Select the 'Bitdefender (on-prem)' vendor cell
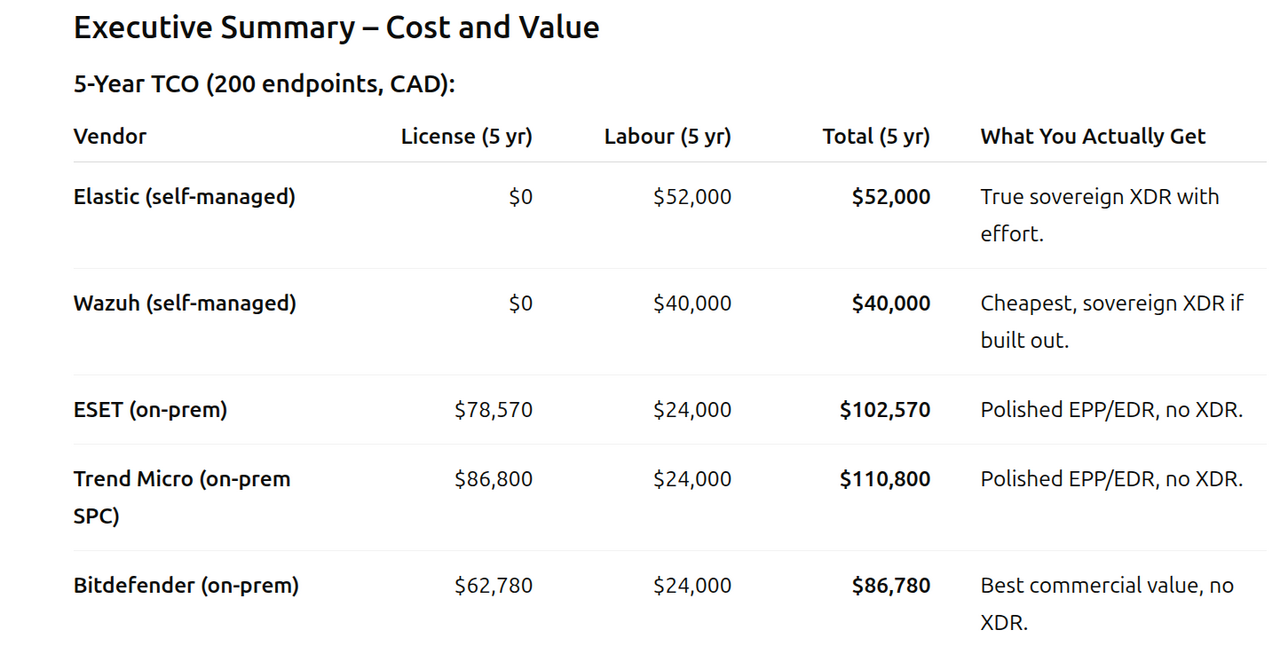Screen dimensions: 1280x646 point(186,585)
